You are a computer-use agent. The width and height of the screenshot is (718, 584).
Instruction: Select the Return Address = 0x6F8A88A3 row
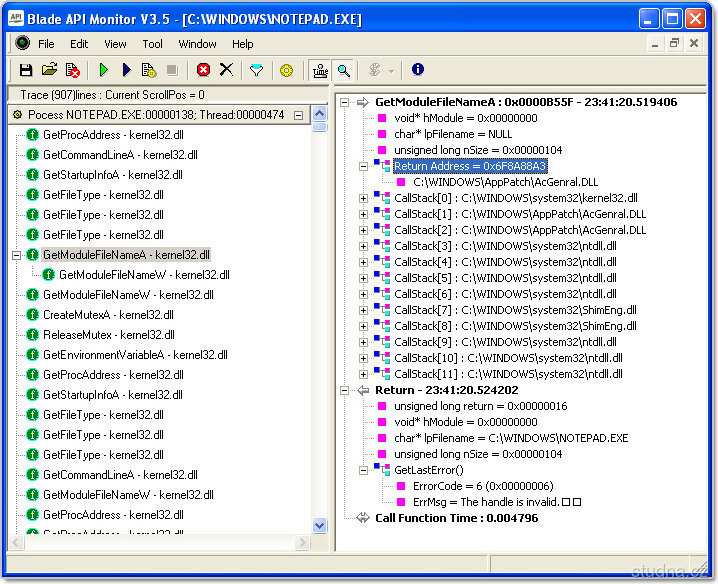click(469, 166)
